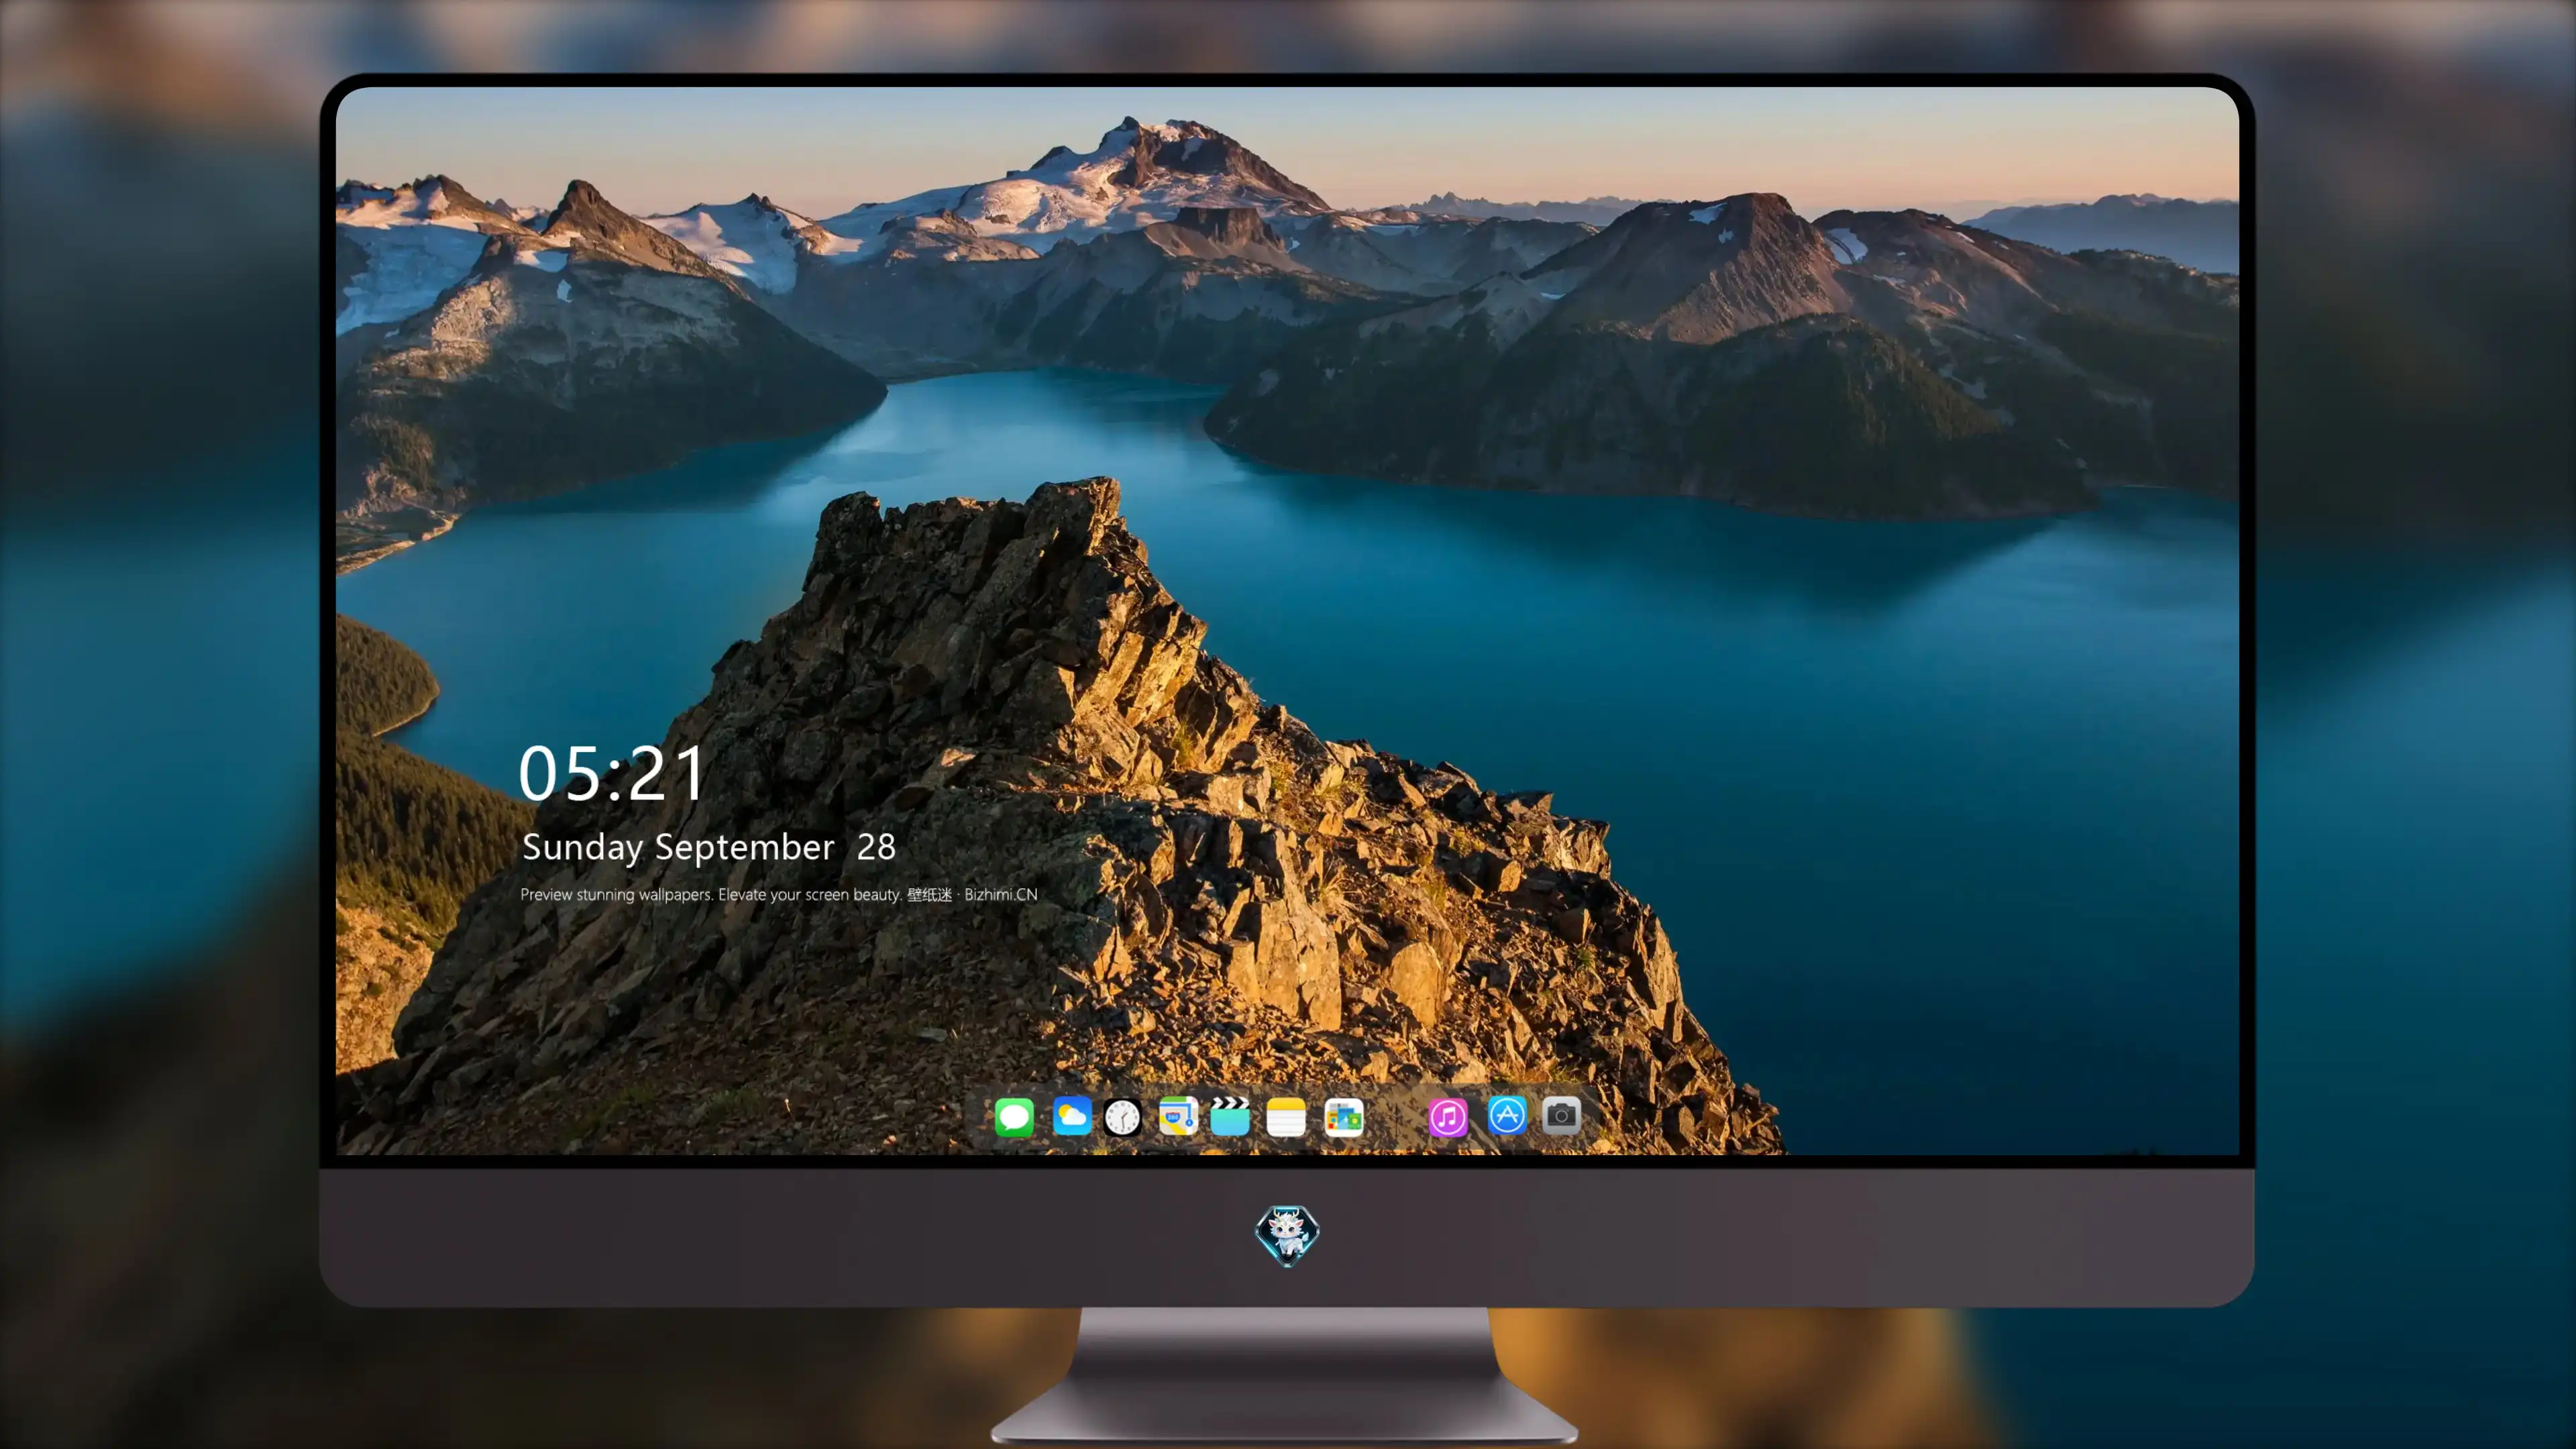
Task: Open the Clock app in the dock
Action: point(1122,1117)
